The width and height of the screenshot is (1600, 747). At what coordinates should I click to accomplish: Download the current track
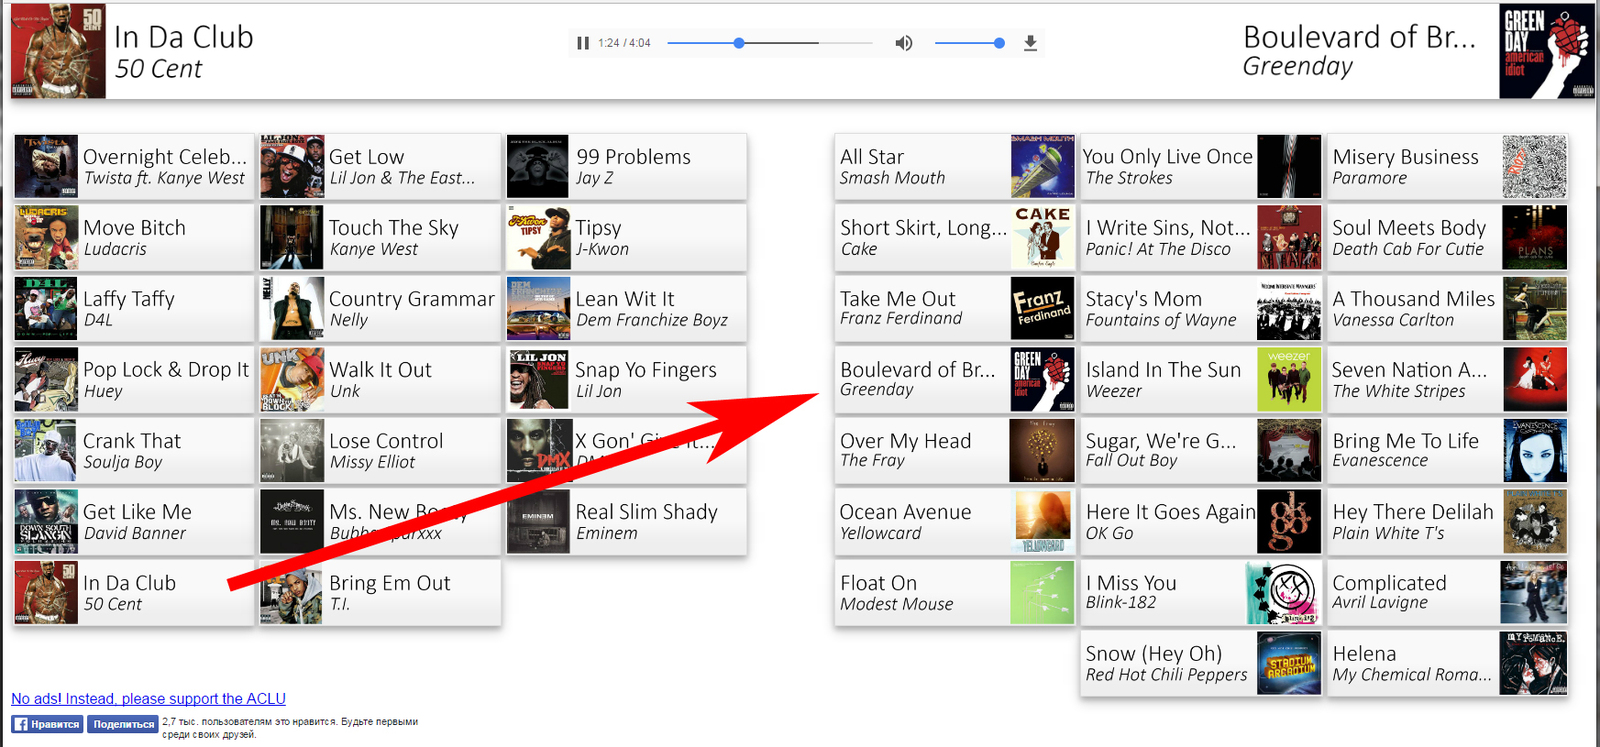click(1030, 43)
